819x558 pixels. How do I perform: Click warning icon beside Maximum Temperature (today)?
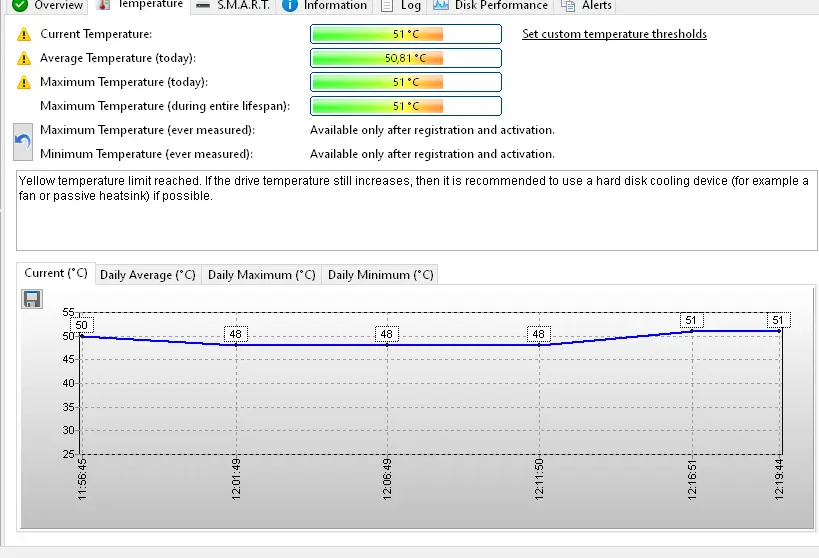tap(24, 82)
